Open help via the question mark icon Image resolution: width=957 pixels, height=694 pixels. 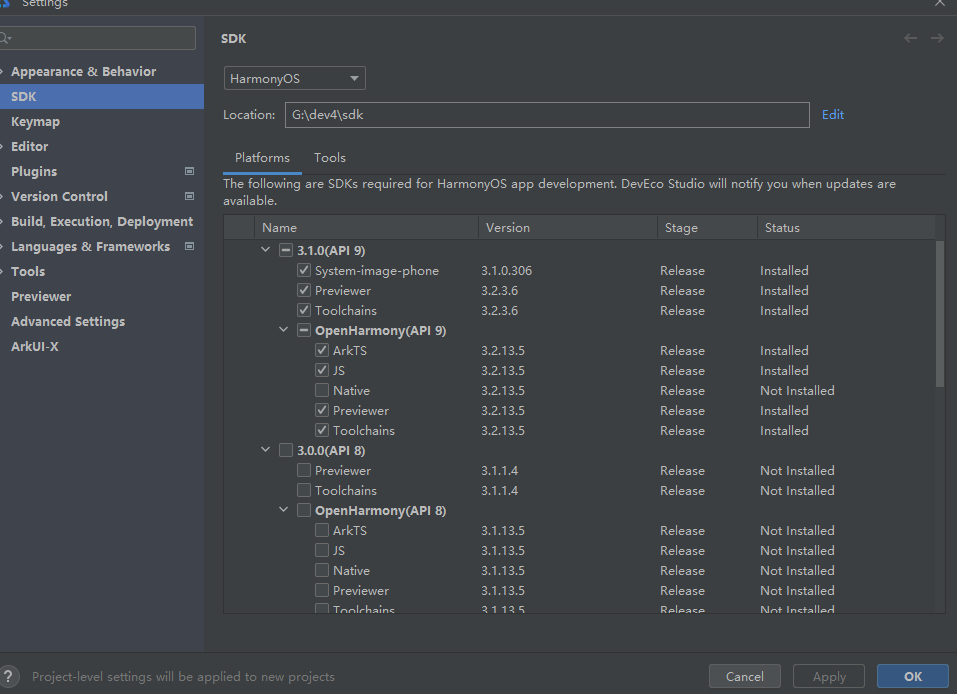click(9, 676)
